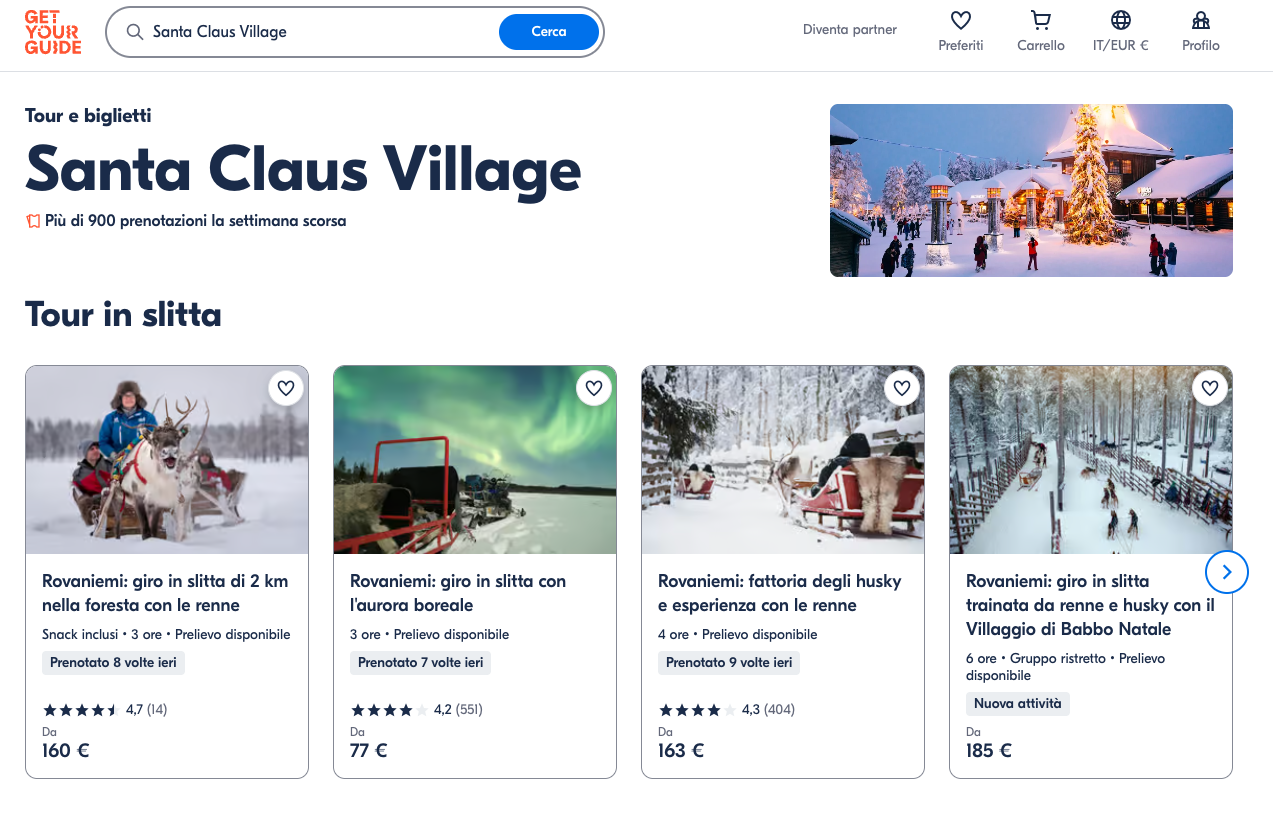Add the reindeer forest sleigh tour to favorites

pos(285,388)
